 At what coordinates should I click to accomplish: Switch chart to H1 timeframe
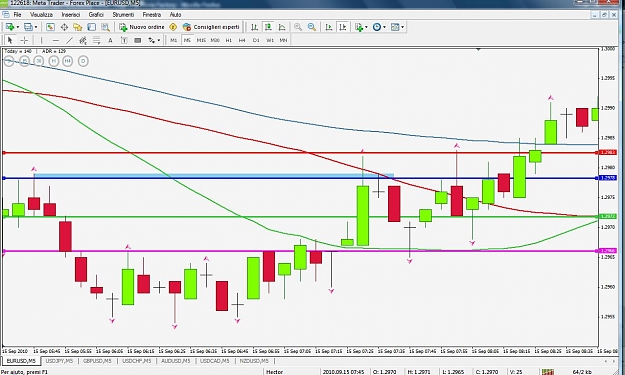click(228, 40)
